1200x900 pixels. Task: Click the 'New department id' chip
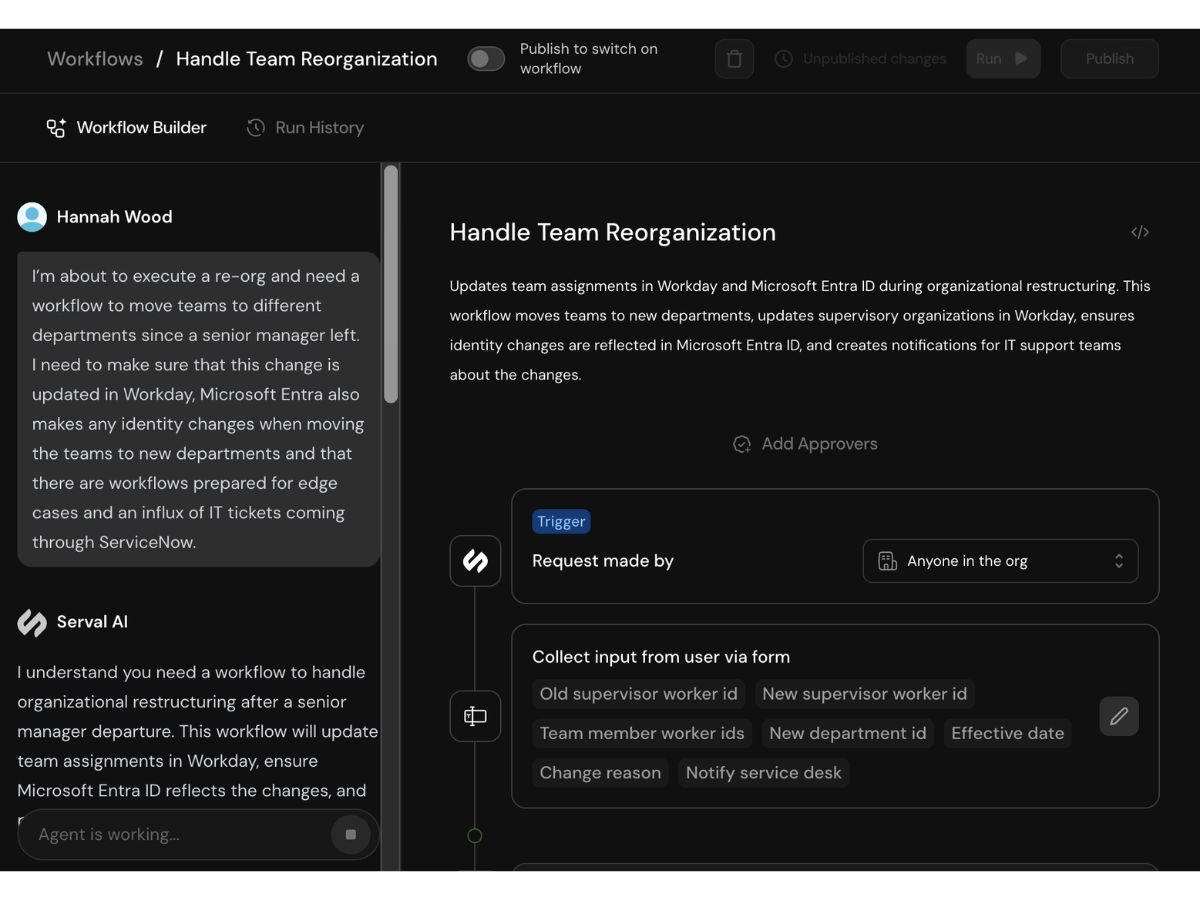point(848,733)
